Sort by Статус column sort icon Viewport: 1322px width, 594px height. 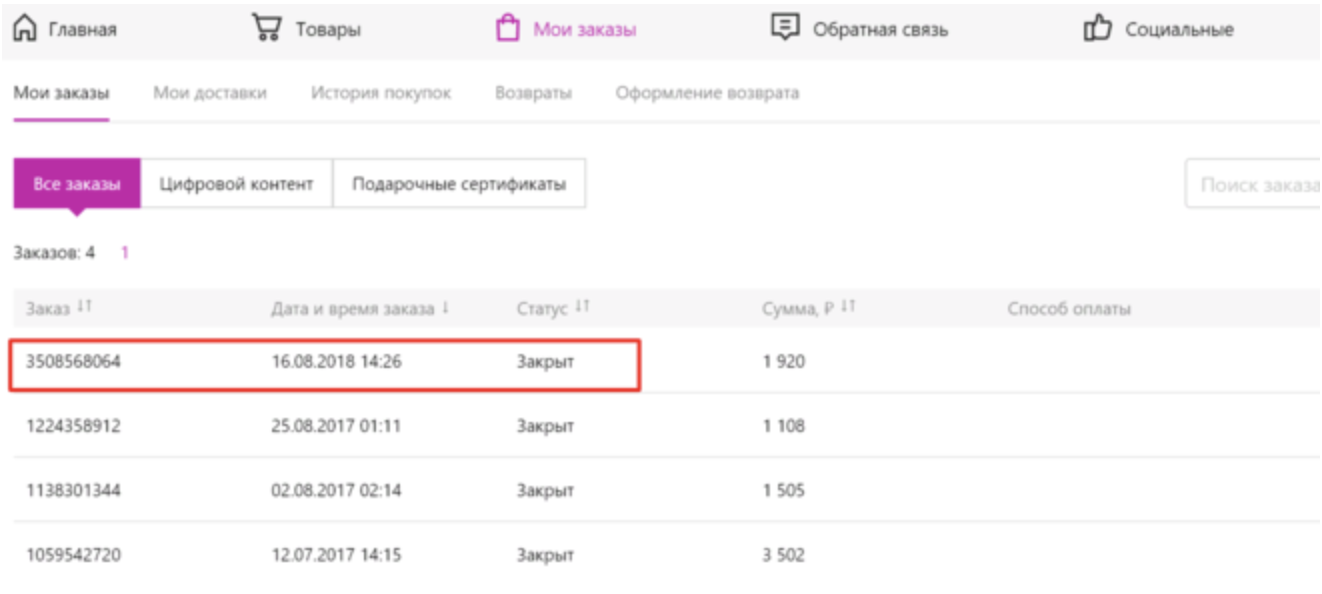(582, 308)
